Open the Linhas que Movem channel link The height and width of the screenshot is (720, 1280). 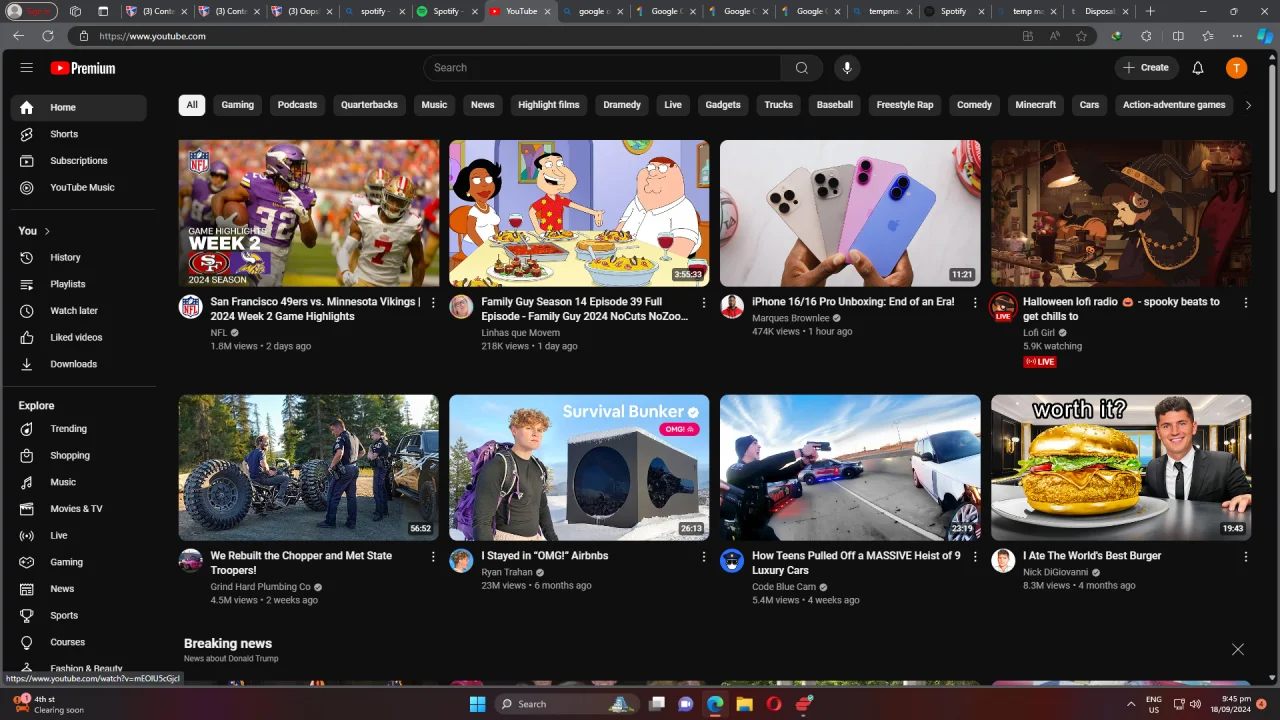(520, 333)
